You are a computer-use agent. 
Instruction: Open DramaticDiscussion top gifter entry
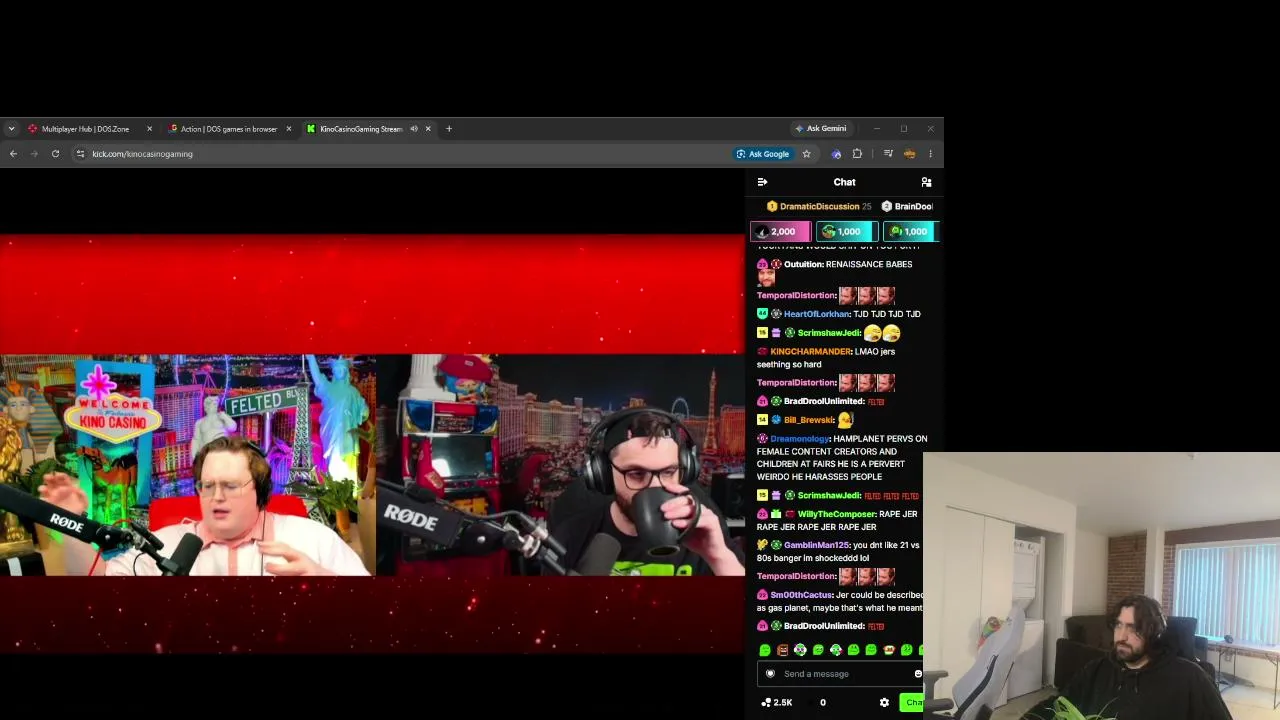pos(818,206)
